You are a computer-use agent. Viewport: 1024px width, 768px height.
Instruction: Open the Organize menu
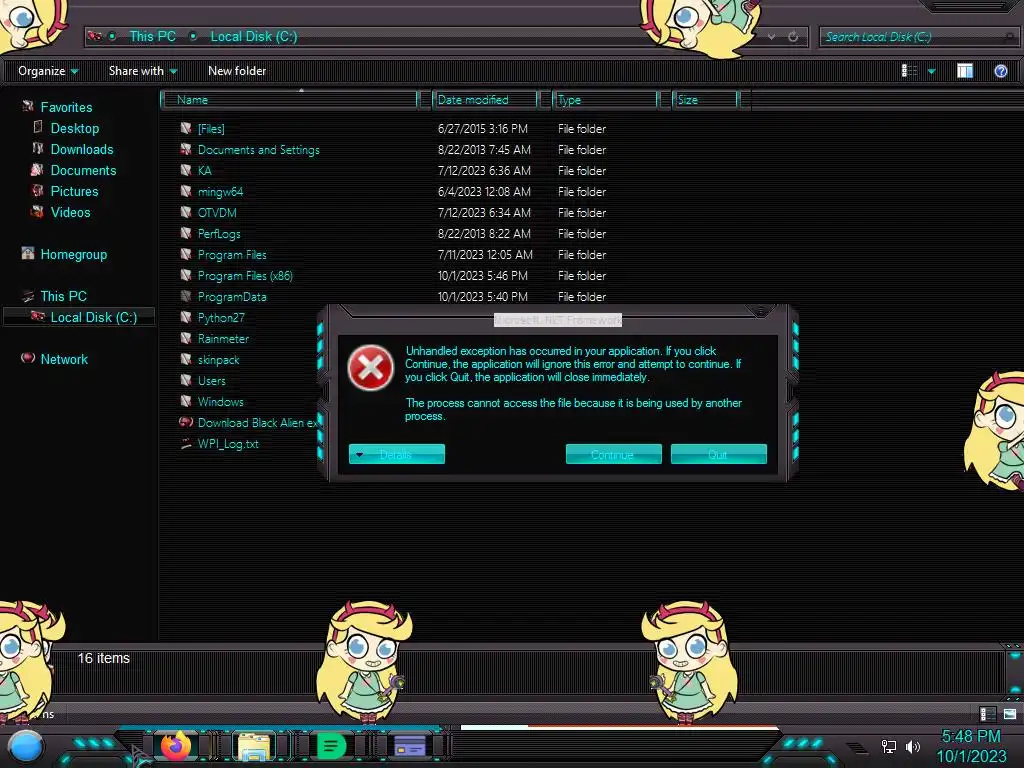tap(48, 71)
